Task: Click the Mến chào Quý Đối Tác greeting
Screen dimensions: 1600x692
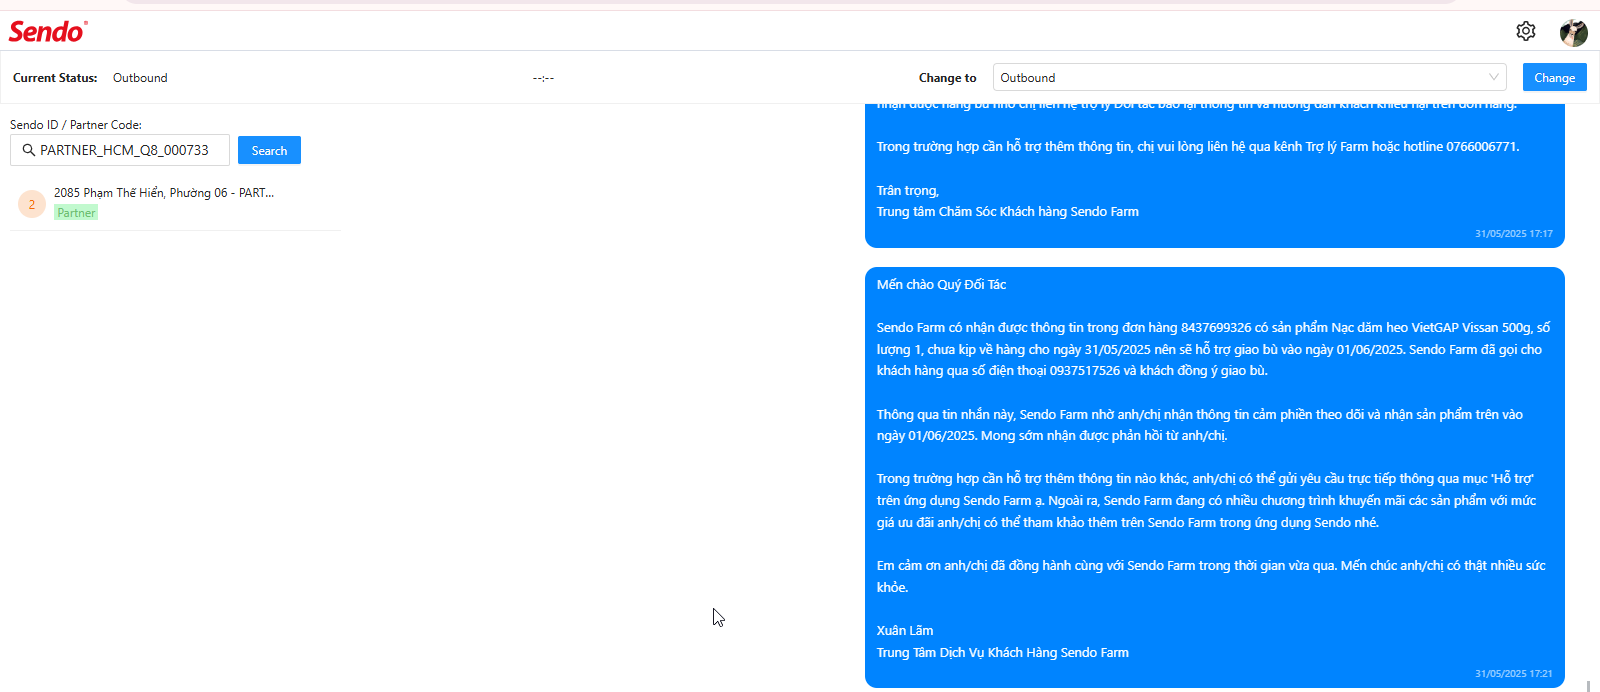Action: coord(941,285)
